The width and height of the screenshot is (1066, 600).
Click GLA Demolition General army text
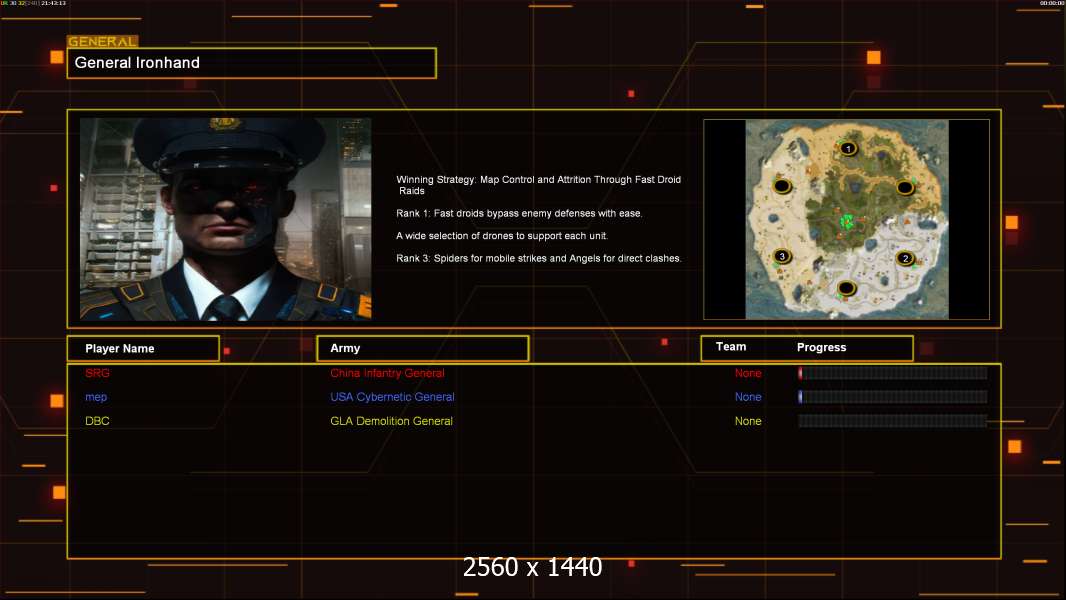[x=392, y=421]
